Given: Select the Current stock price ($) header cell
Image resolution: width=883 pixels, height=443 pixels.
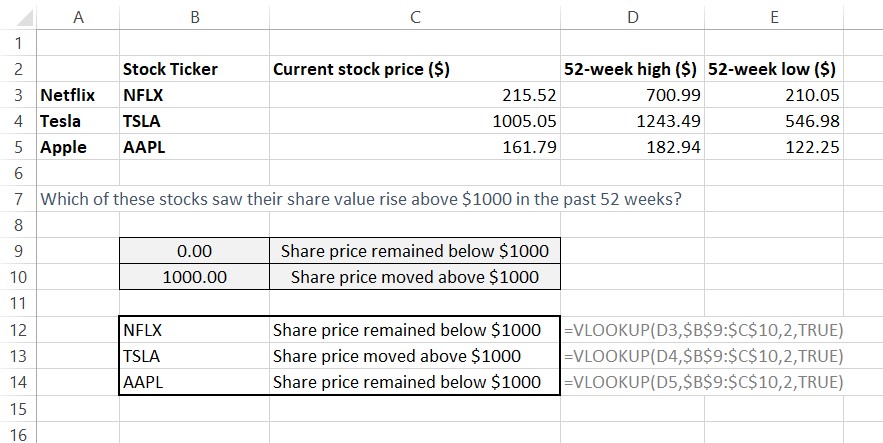Looking at the screenshot, I should [x=361, y=70].
